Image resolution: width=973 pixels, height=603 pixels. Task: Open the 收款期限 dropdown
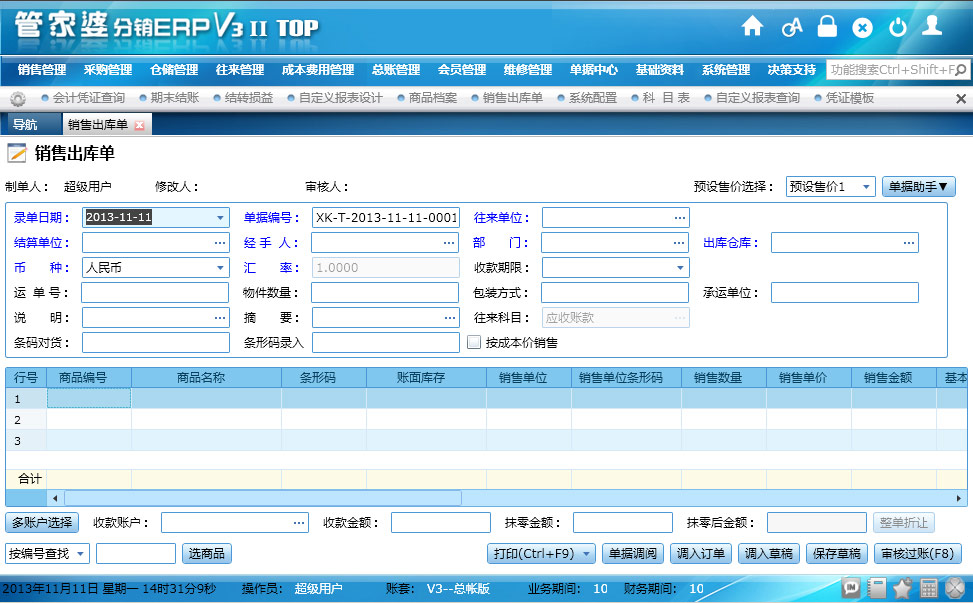[x=680, y=268]
